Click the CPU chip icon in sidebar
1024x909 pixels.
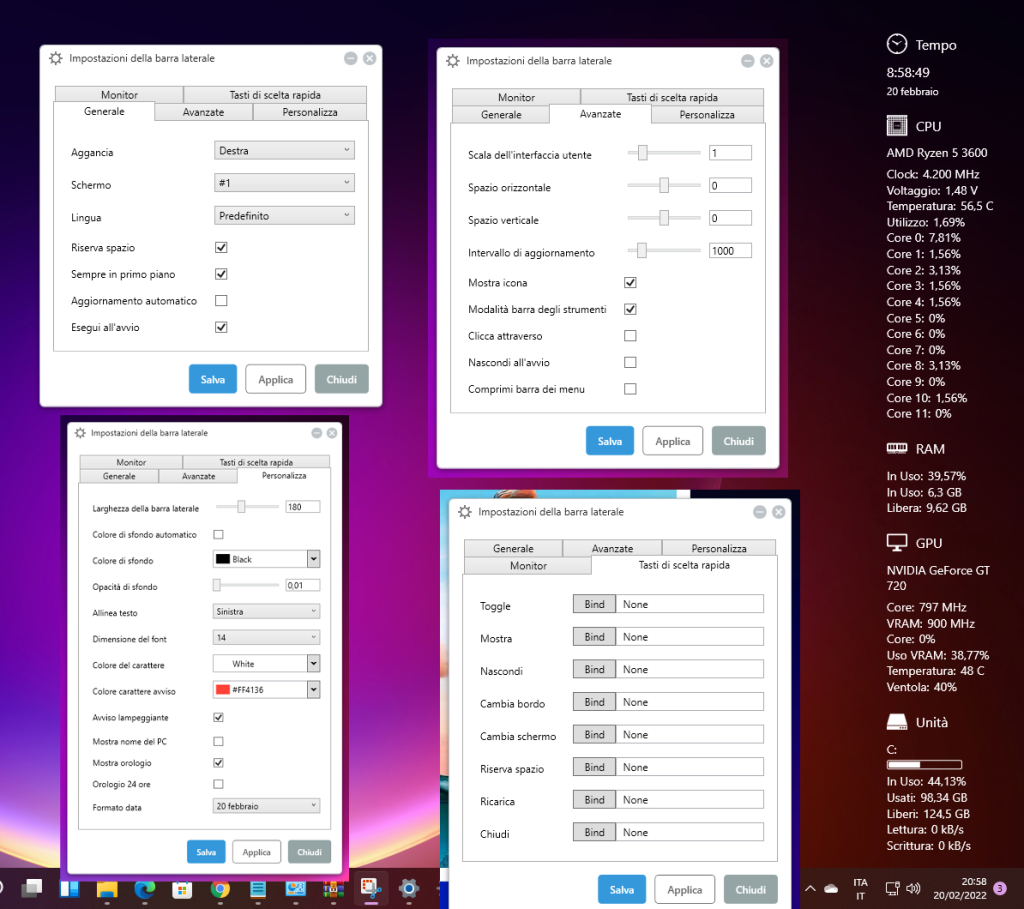pyautogui.click(x=897, y=126)
